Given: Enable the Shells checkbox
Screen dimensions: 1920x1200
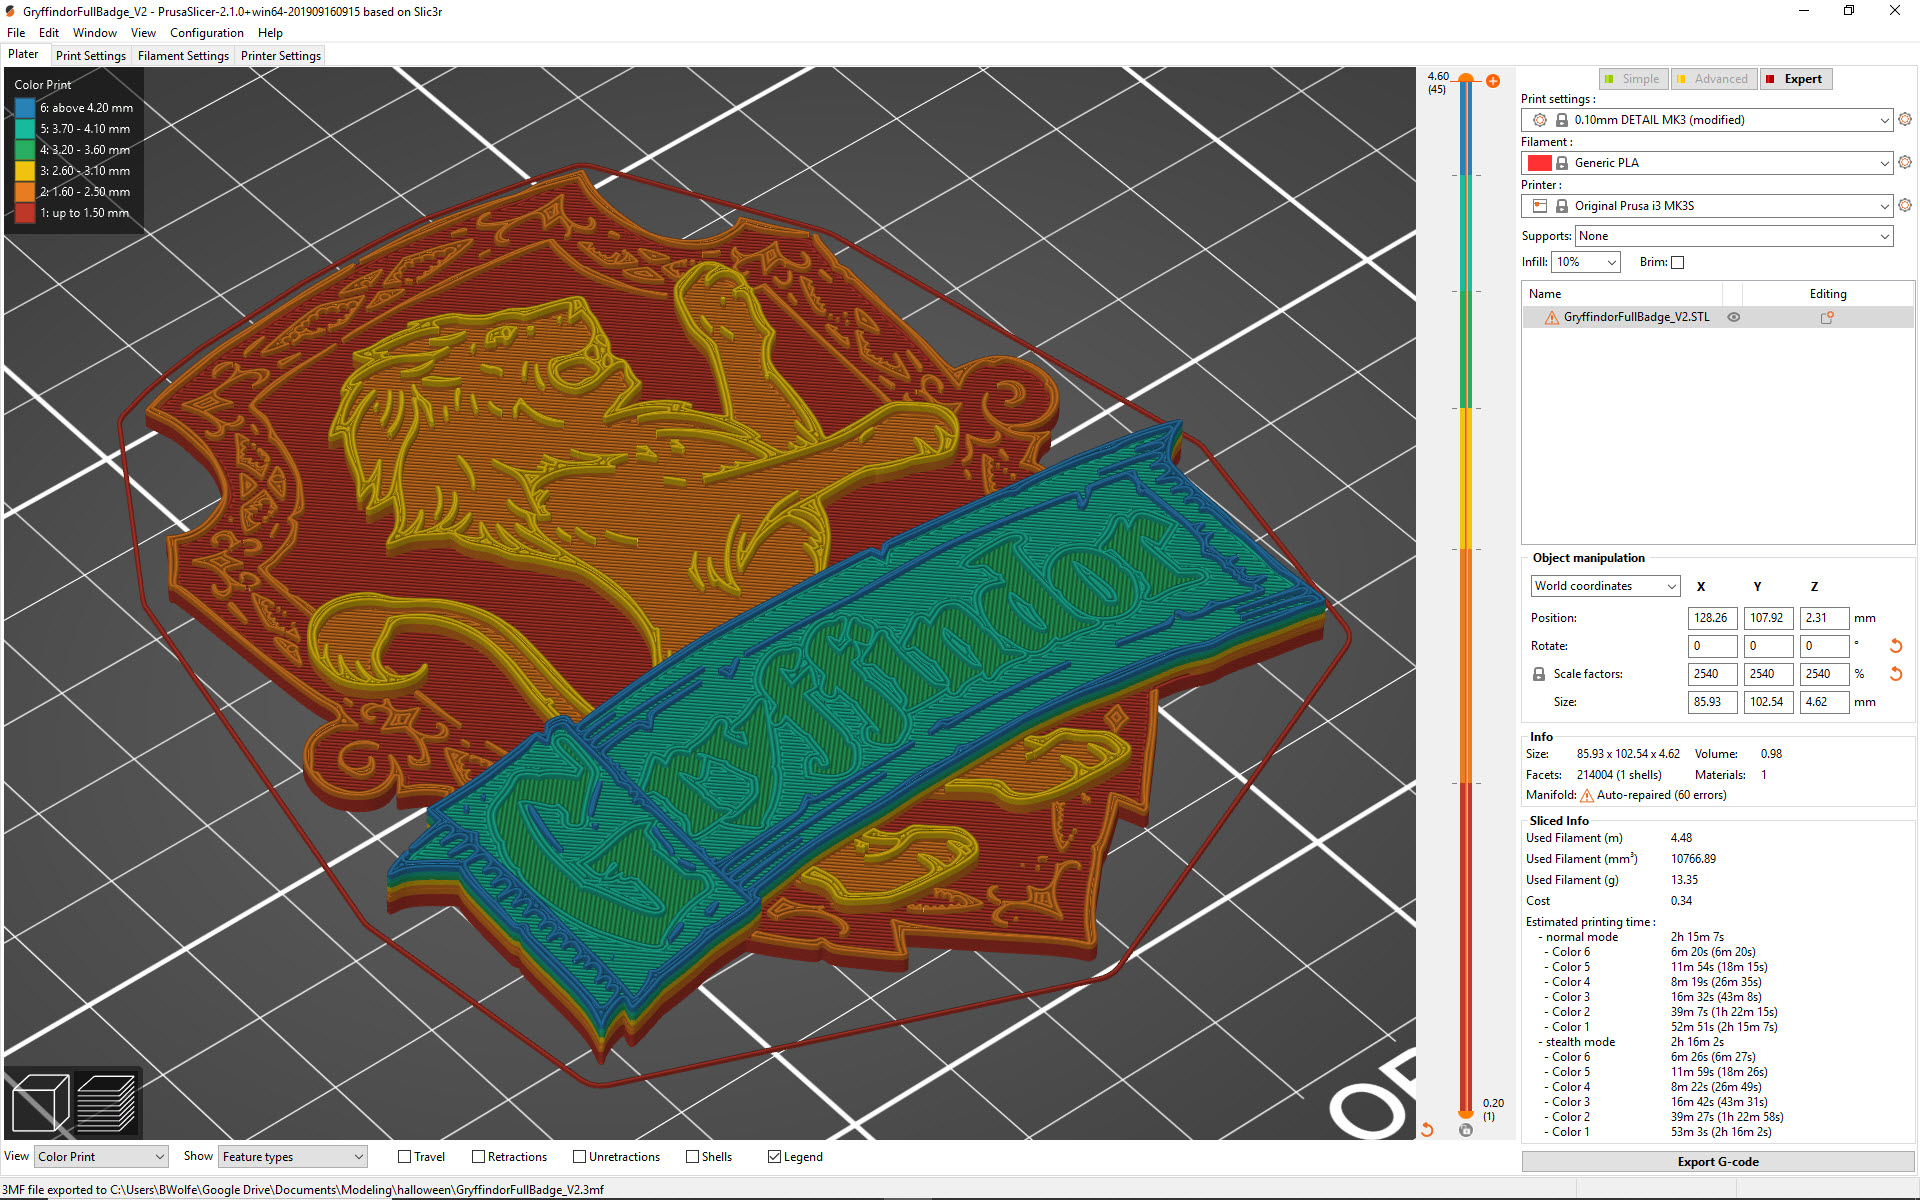Looking at the screenshot, I should click(x=692, y=1157).
